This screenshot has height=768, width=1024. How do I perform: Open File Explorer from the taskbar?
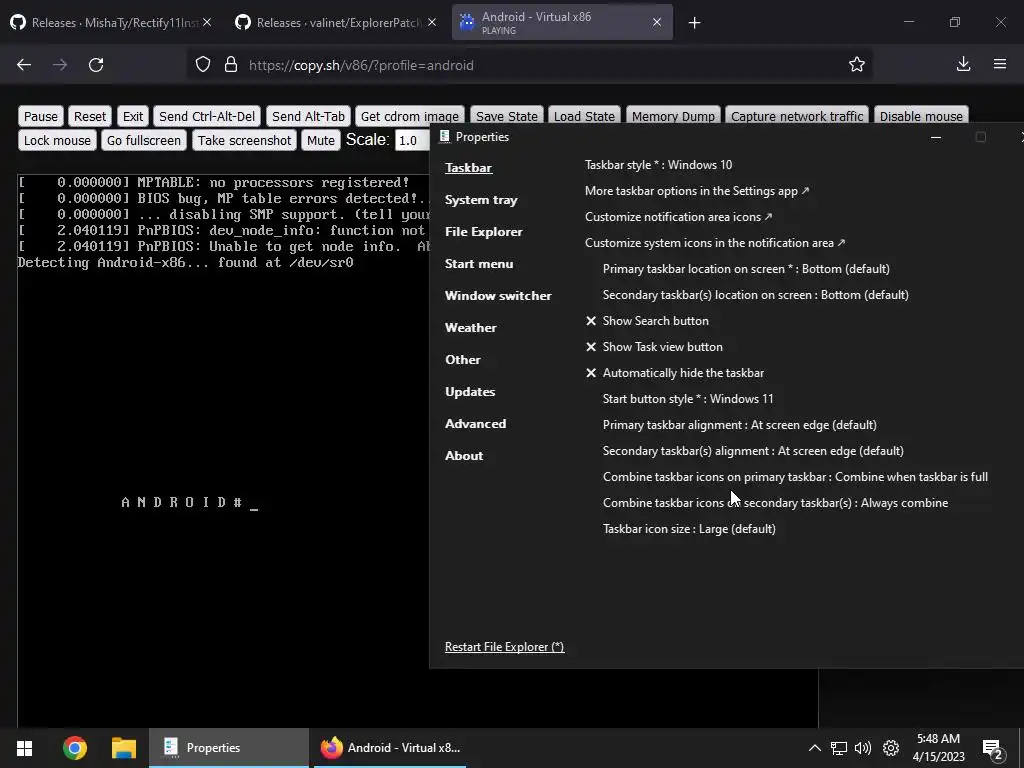coord(123,748)
